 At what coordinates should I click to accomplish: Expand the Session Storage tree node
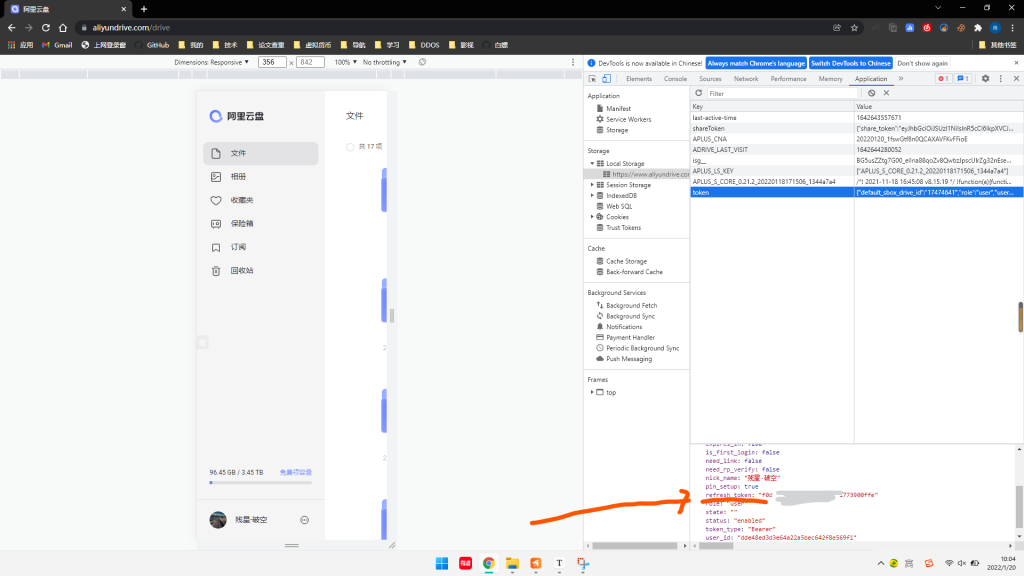(x=592, y=185)
